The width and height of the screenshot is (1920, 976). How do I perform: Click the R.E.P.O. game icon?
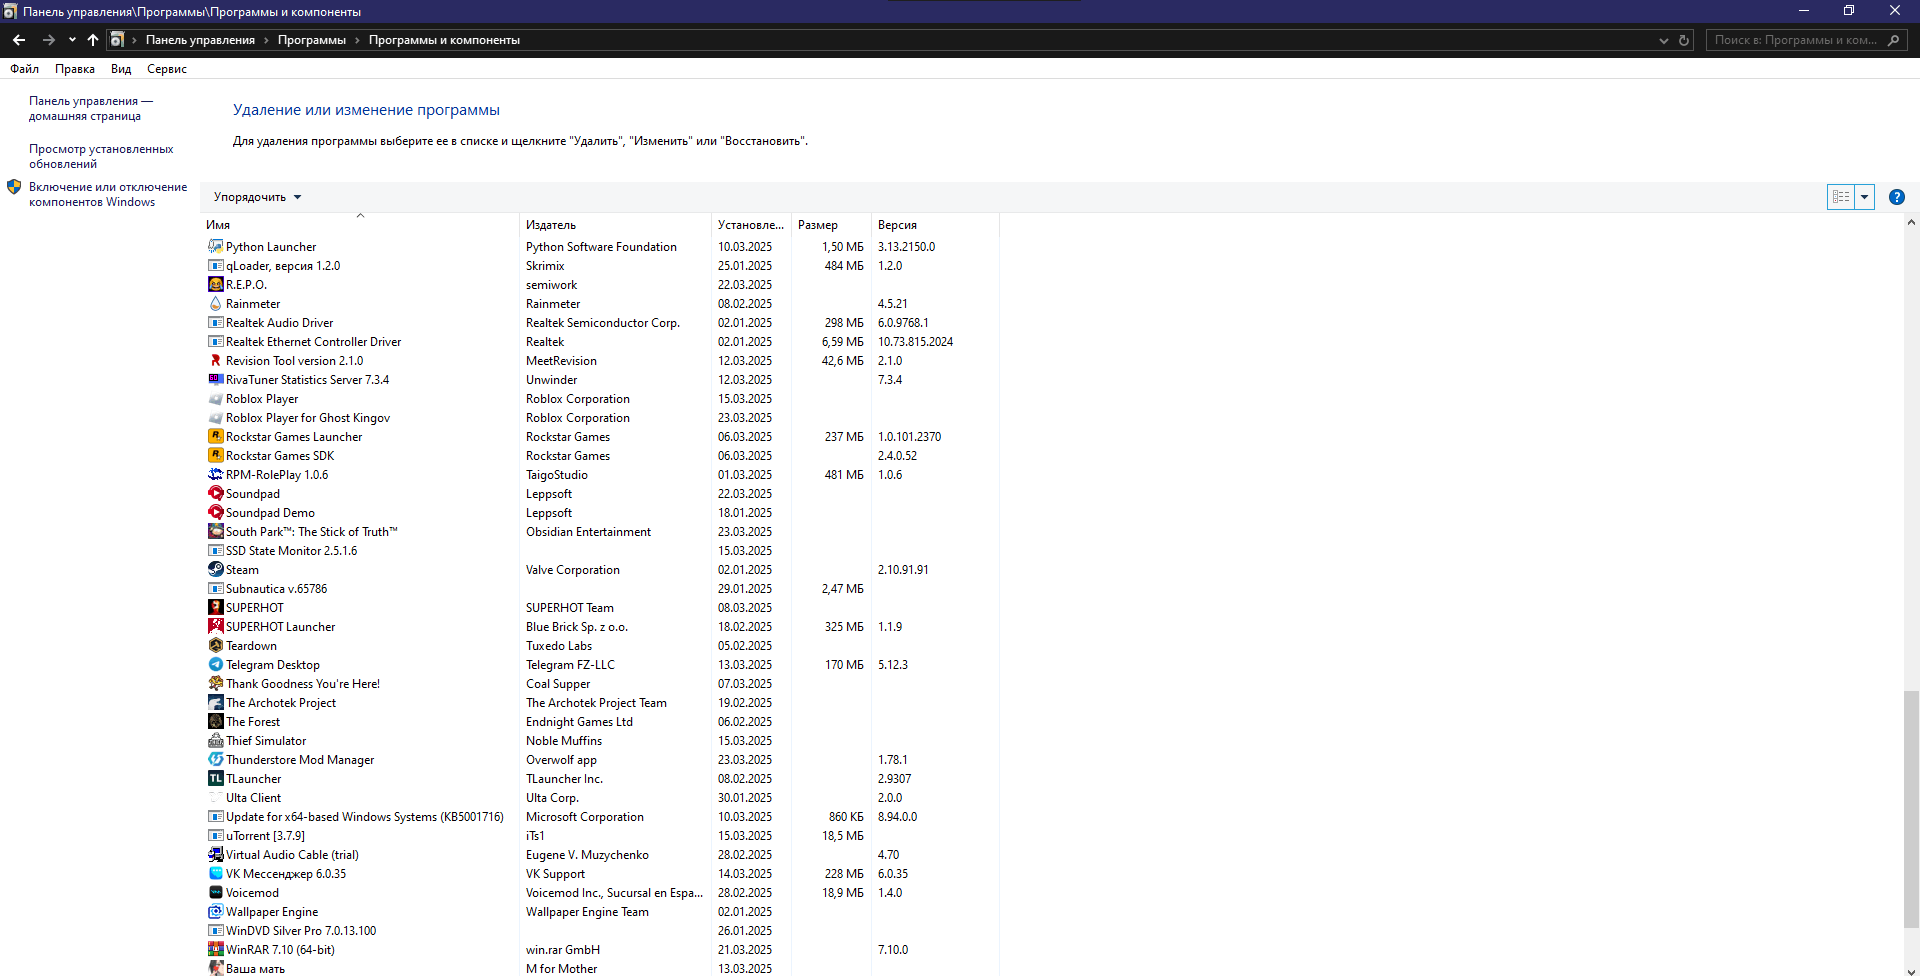point(215,285)
